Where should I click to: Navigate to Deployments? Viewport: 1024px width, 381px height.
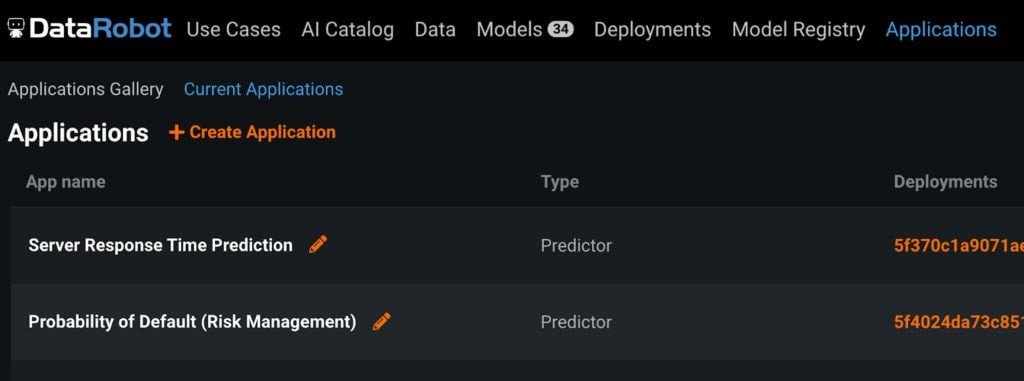652,29
